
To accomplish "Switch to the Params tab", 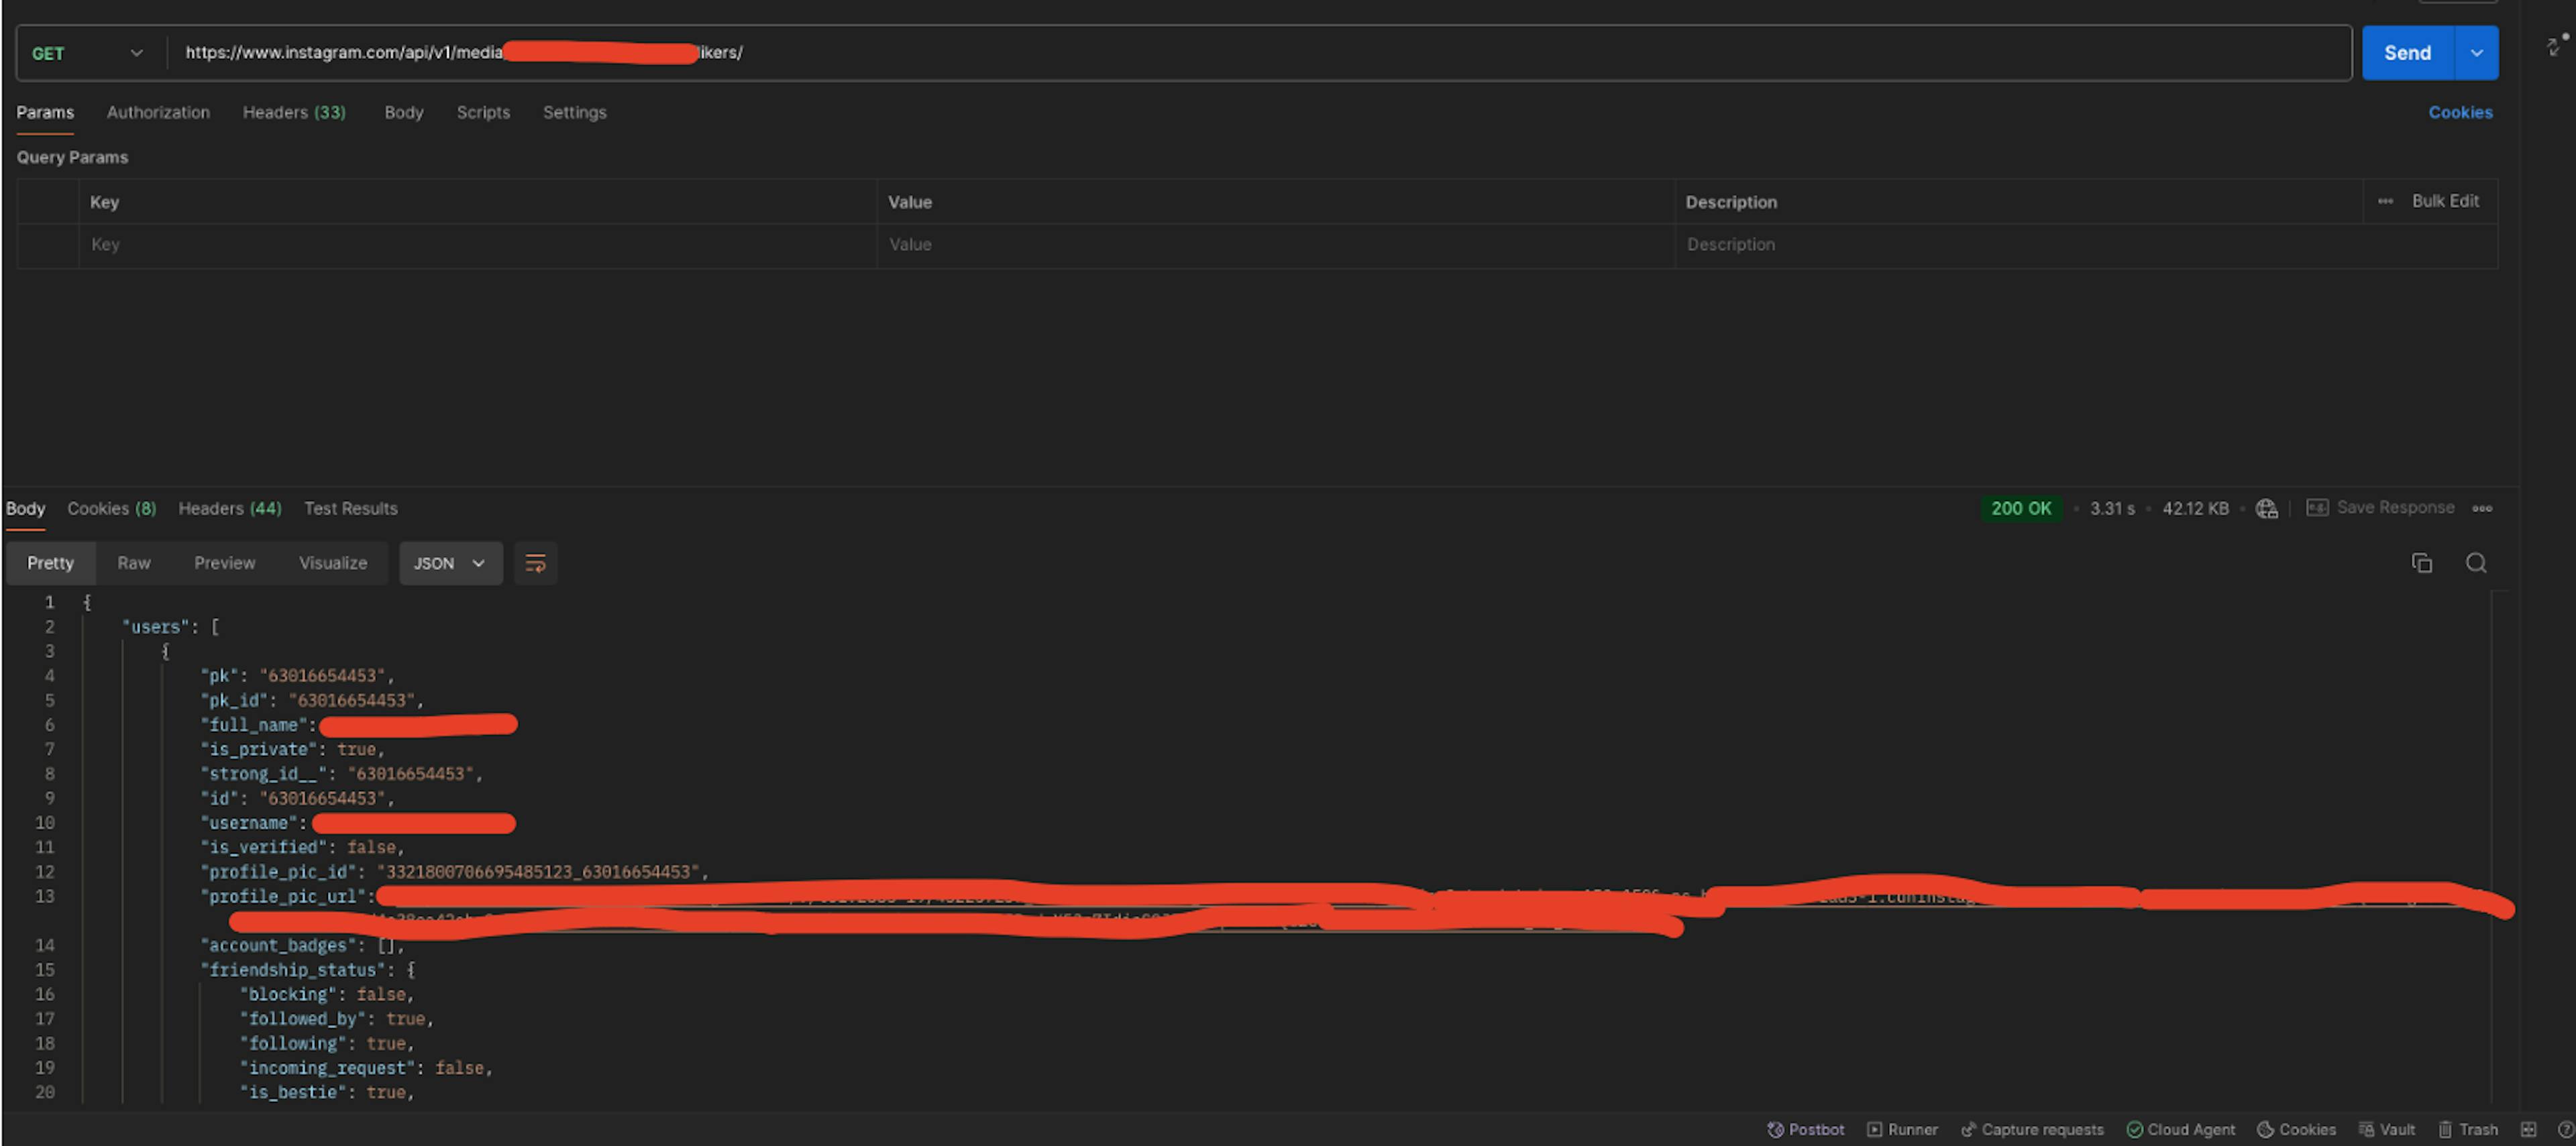I will (x=45, y=112).
